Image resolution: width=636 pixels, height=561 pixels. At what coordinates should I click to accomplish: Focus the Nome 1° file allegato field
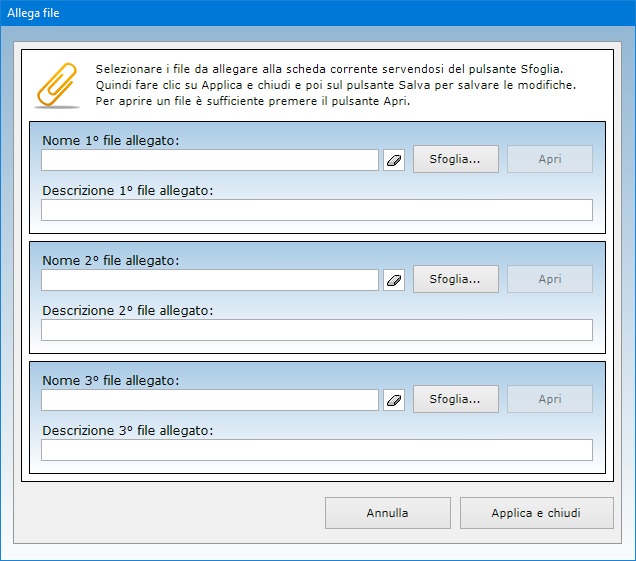pos(210,160)
